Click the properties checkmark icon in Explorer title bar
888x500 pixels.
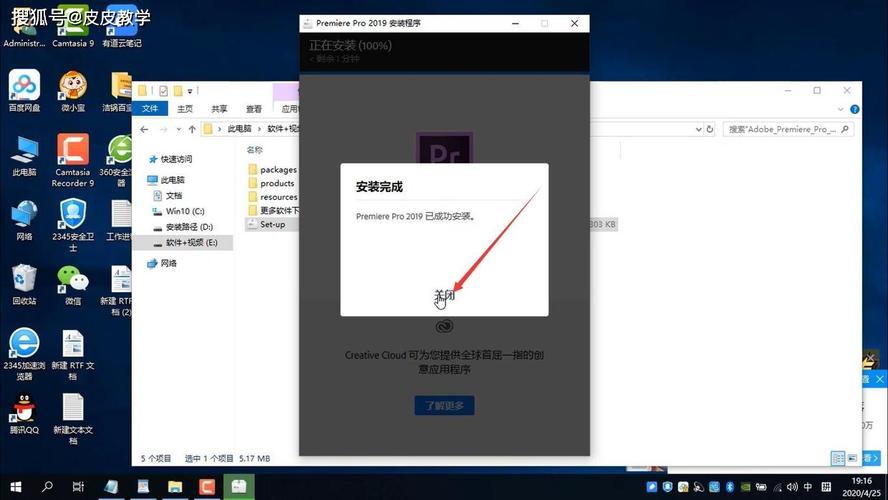tap(164, 91)
